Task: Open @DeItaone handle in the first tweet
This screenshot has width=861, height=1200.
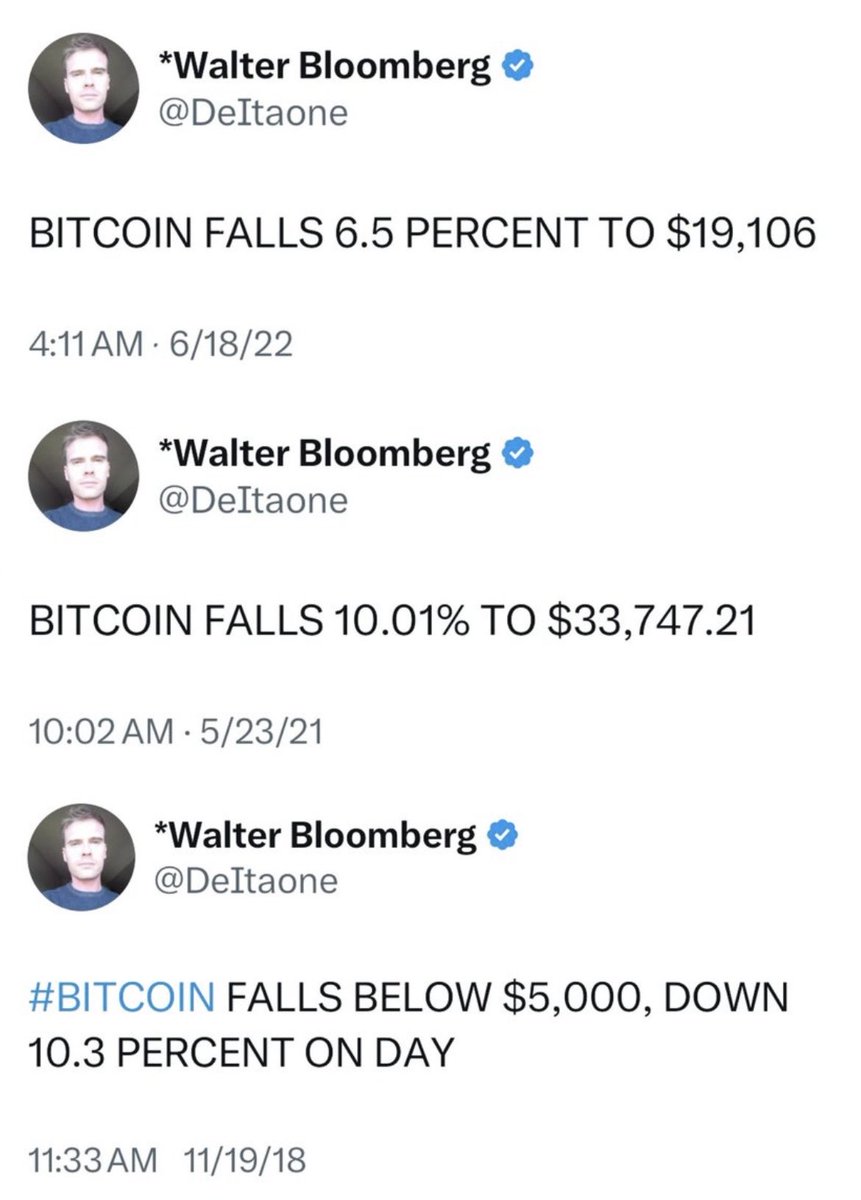Action: pos(254,113)
